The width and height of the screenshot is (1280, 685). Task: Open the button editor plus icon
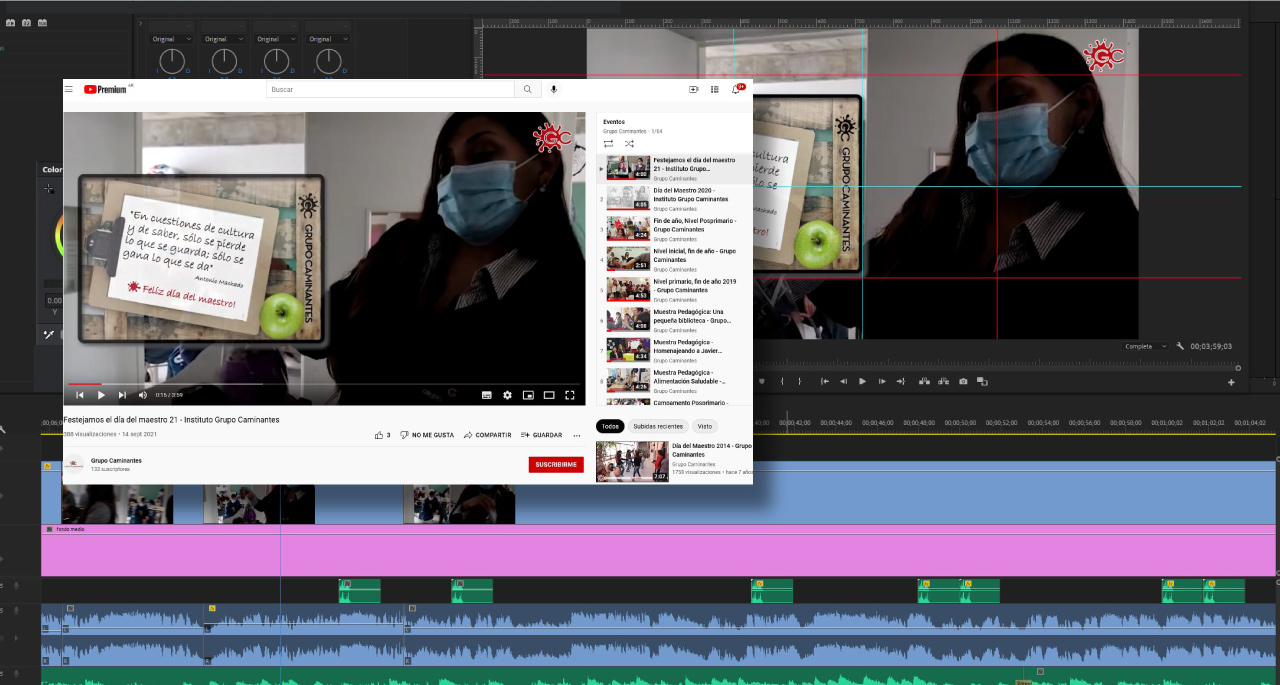click(x=1231, y=382)
